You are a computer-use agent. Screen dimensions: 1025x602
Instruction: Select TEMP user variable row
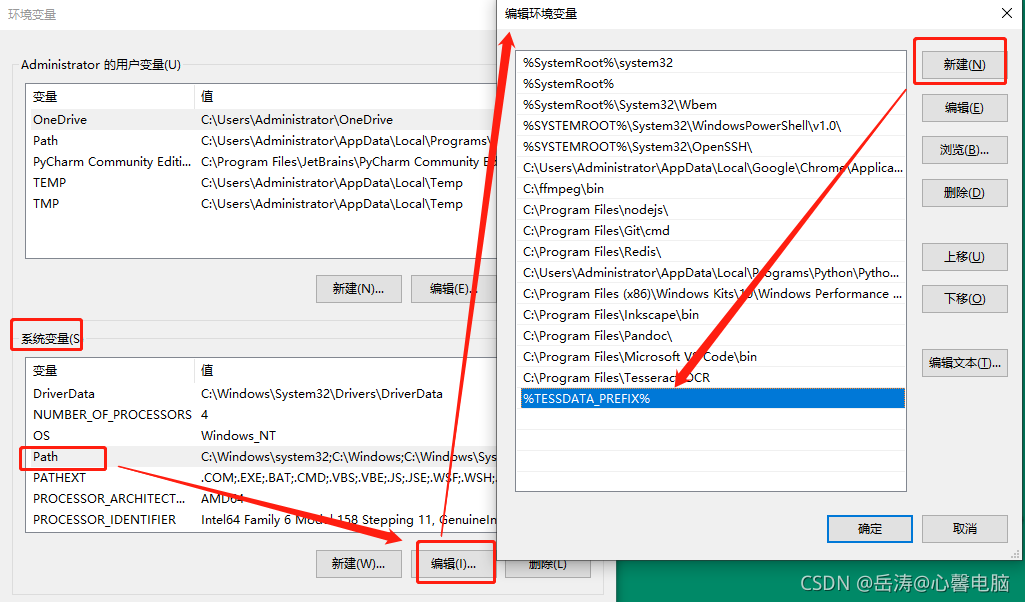[x=261, y=182]
